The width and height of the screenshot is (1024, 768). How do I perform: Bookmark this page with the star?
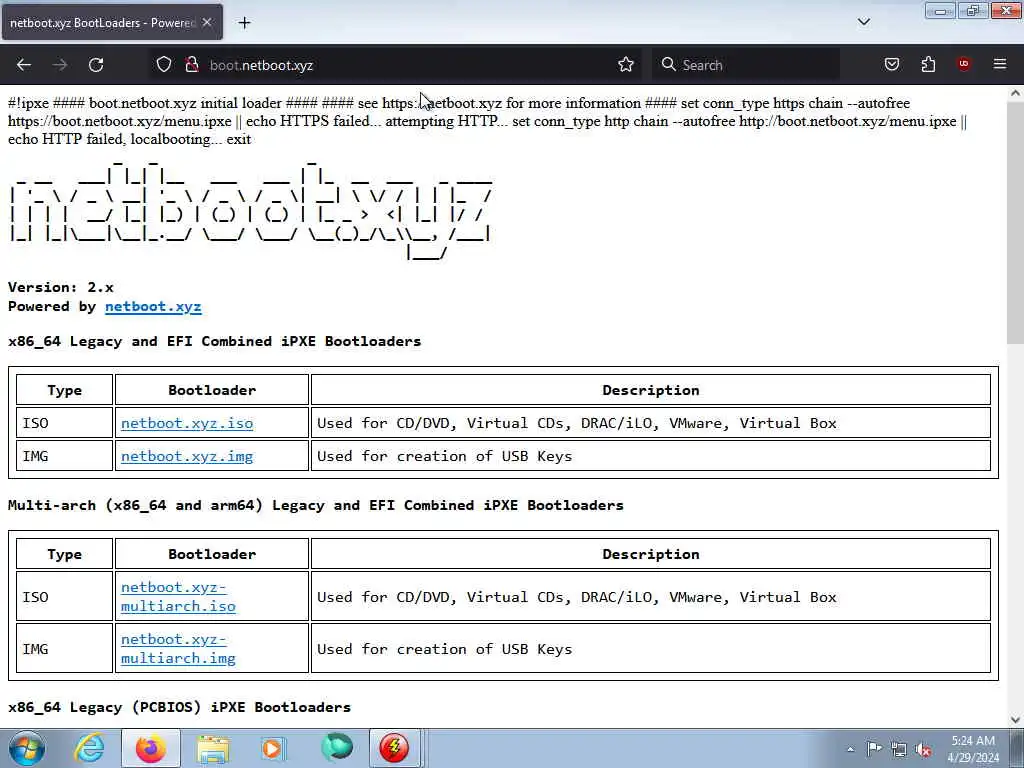click(626, 65)
